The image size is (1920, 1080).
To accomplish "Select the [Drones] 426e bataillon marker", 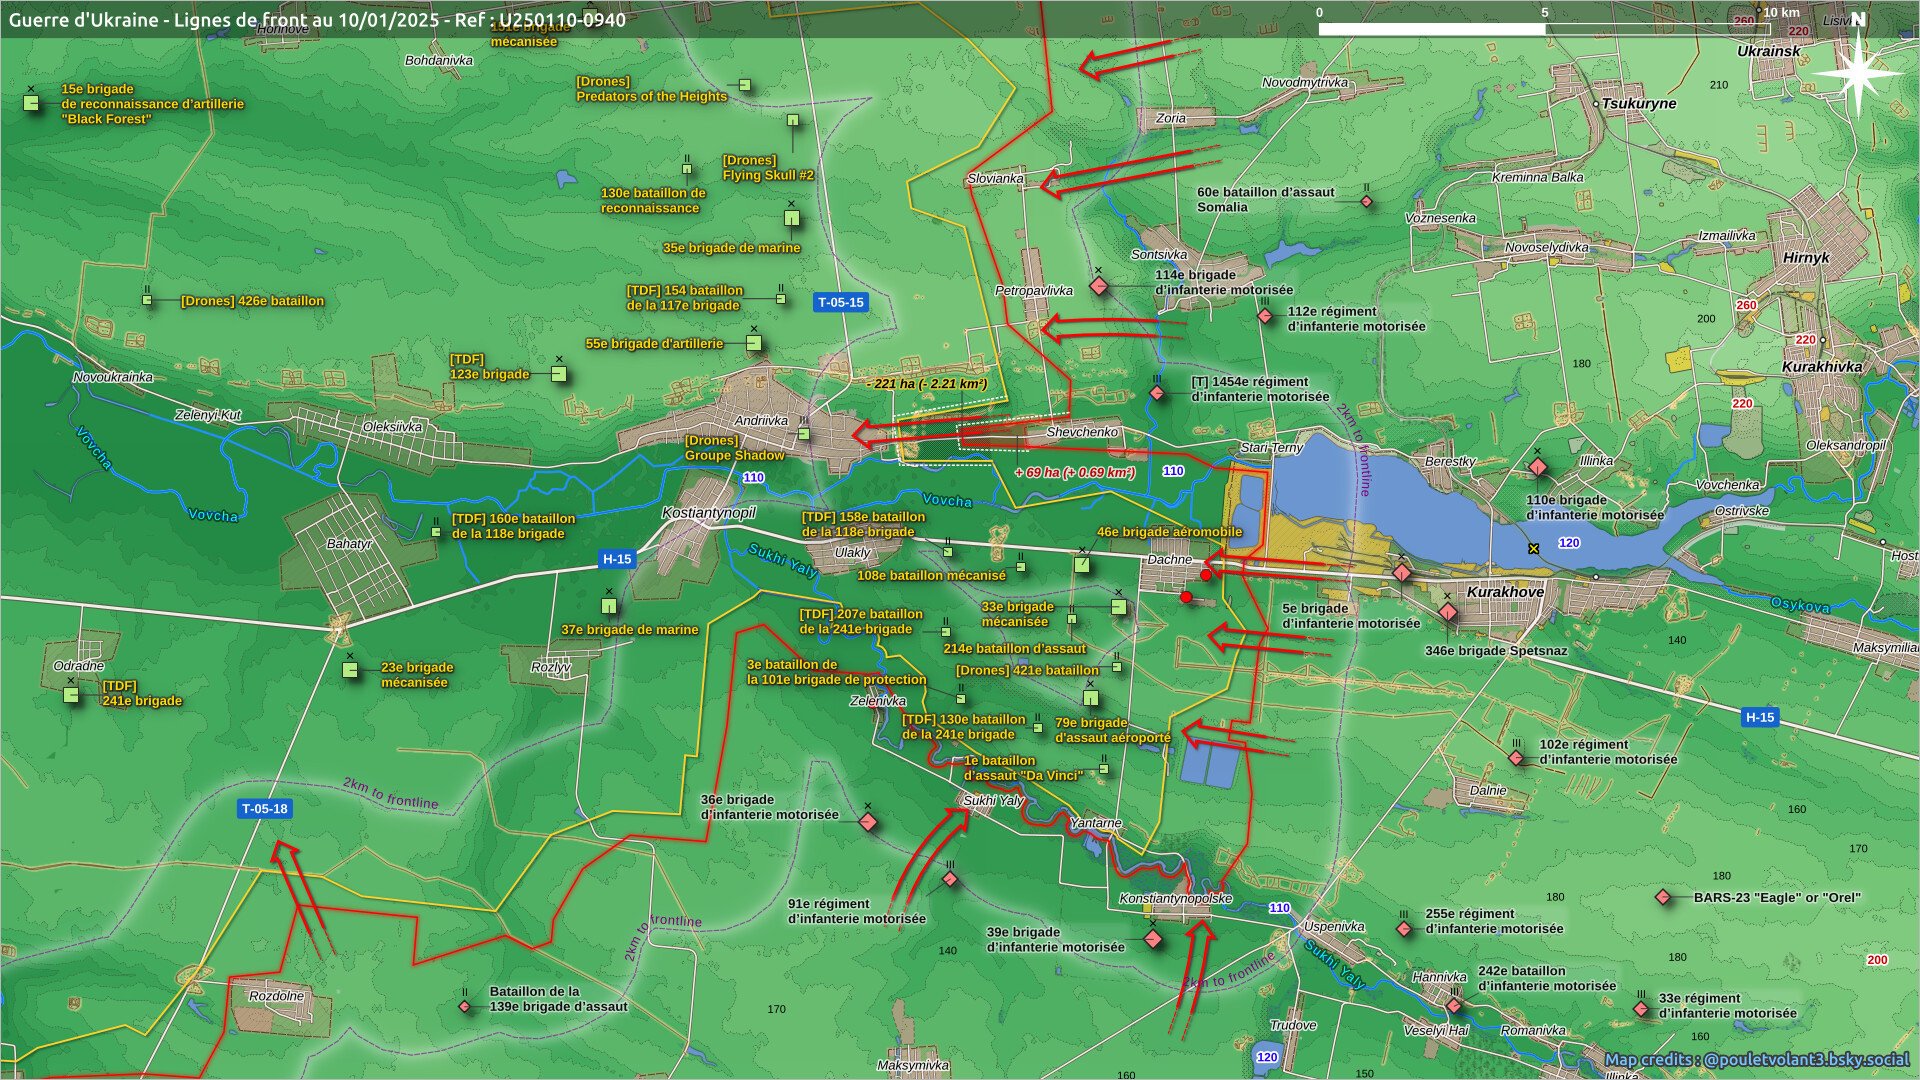I will pyautogui.click(x=147, y=300).
